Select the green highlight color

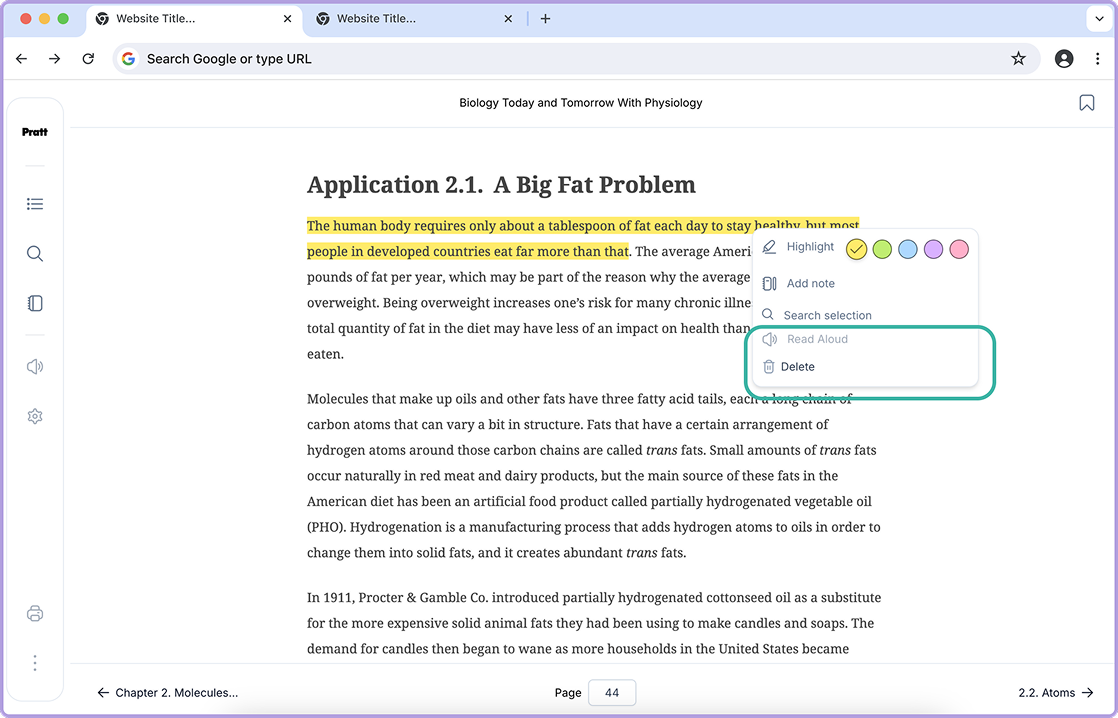(x=882, y=249)
